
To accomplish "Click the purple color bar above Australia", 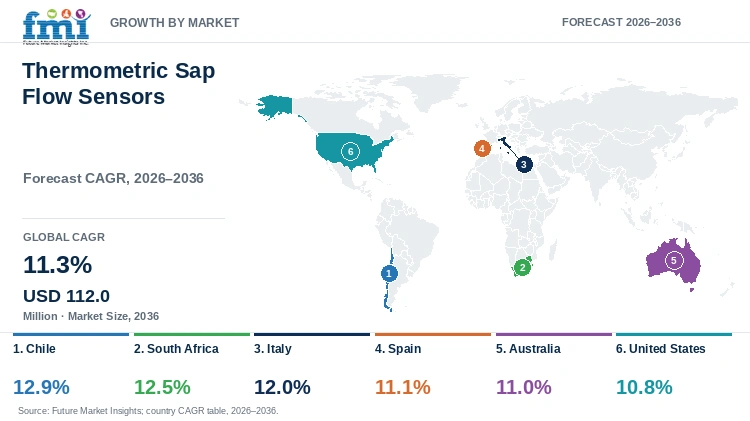I will click(554, 334).
